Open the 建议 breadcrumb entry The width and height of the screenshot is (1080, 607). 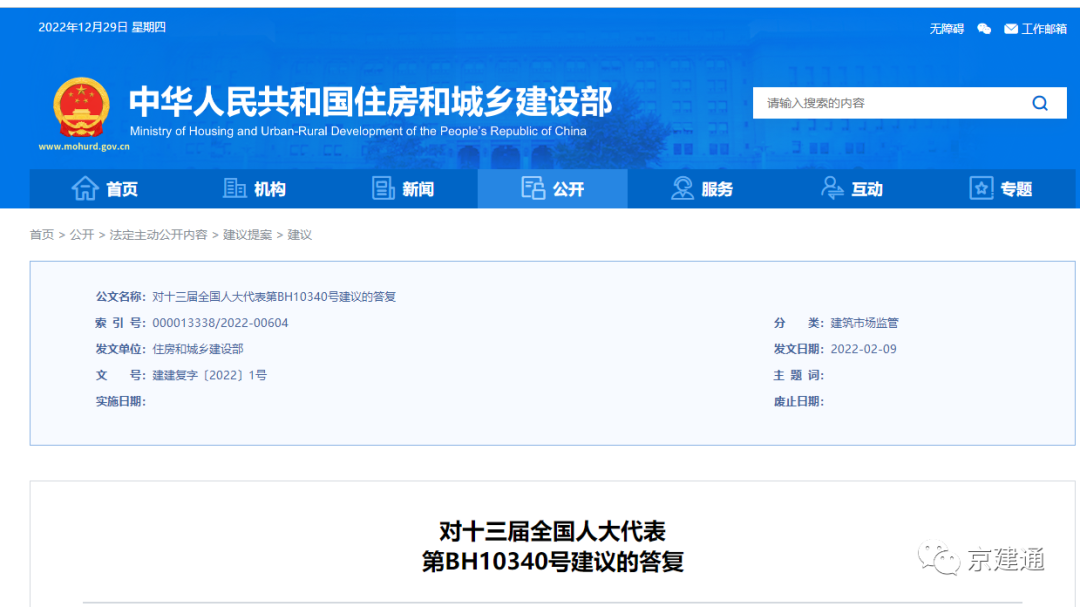tap(299, 235)
